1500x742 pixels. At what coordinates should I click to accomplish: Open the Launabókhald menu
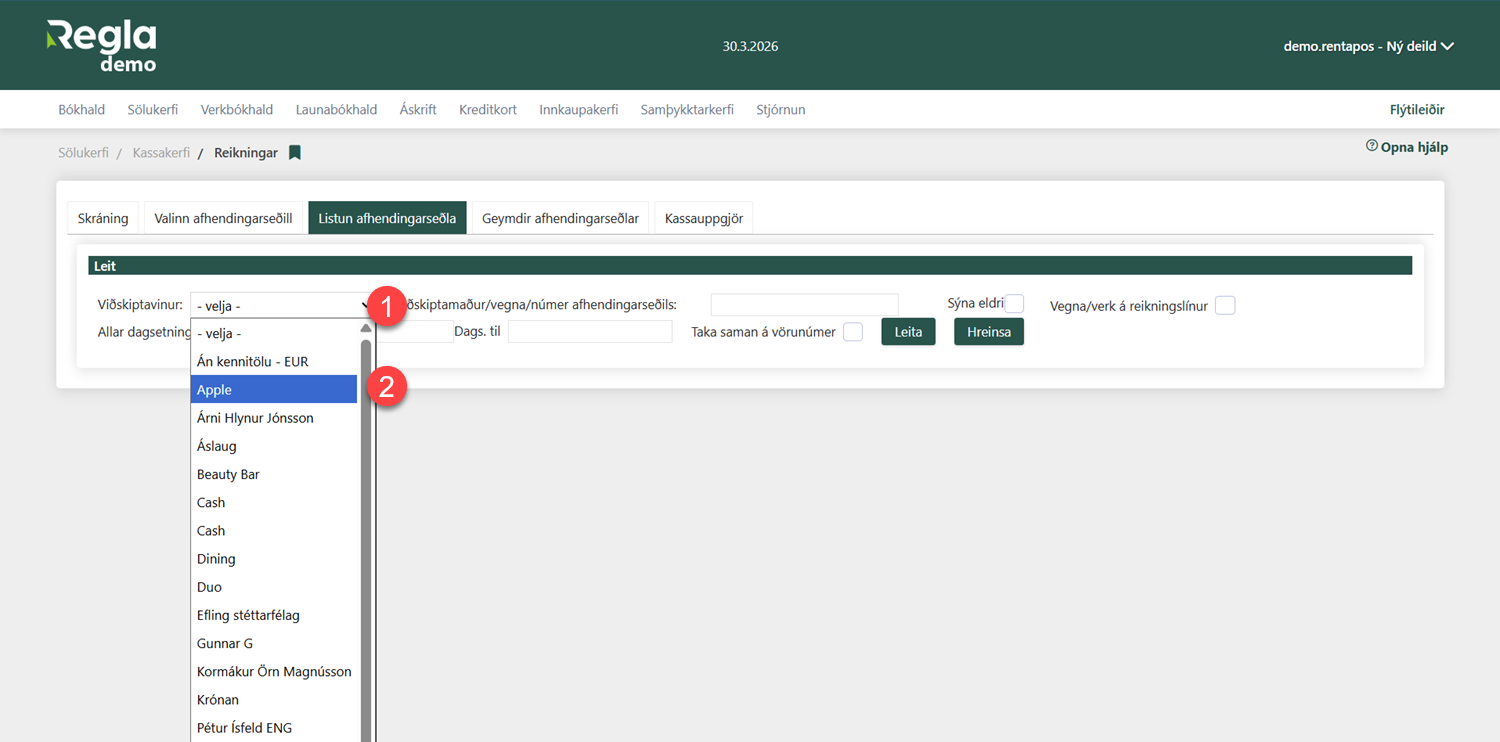click(336, 110)
